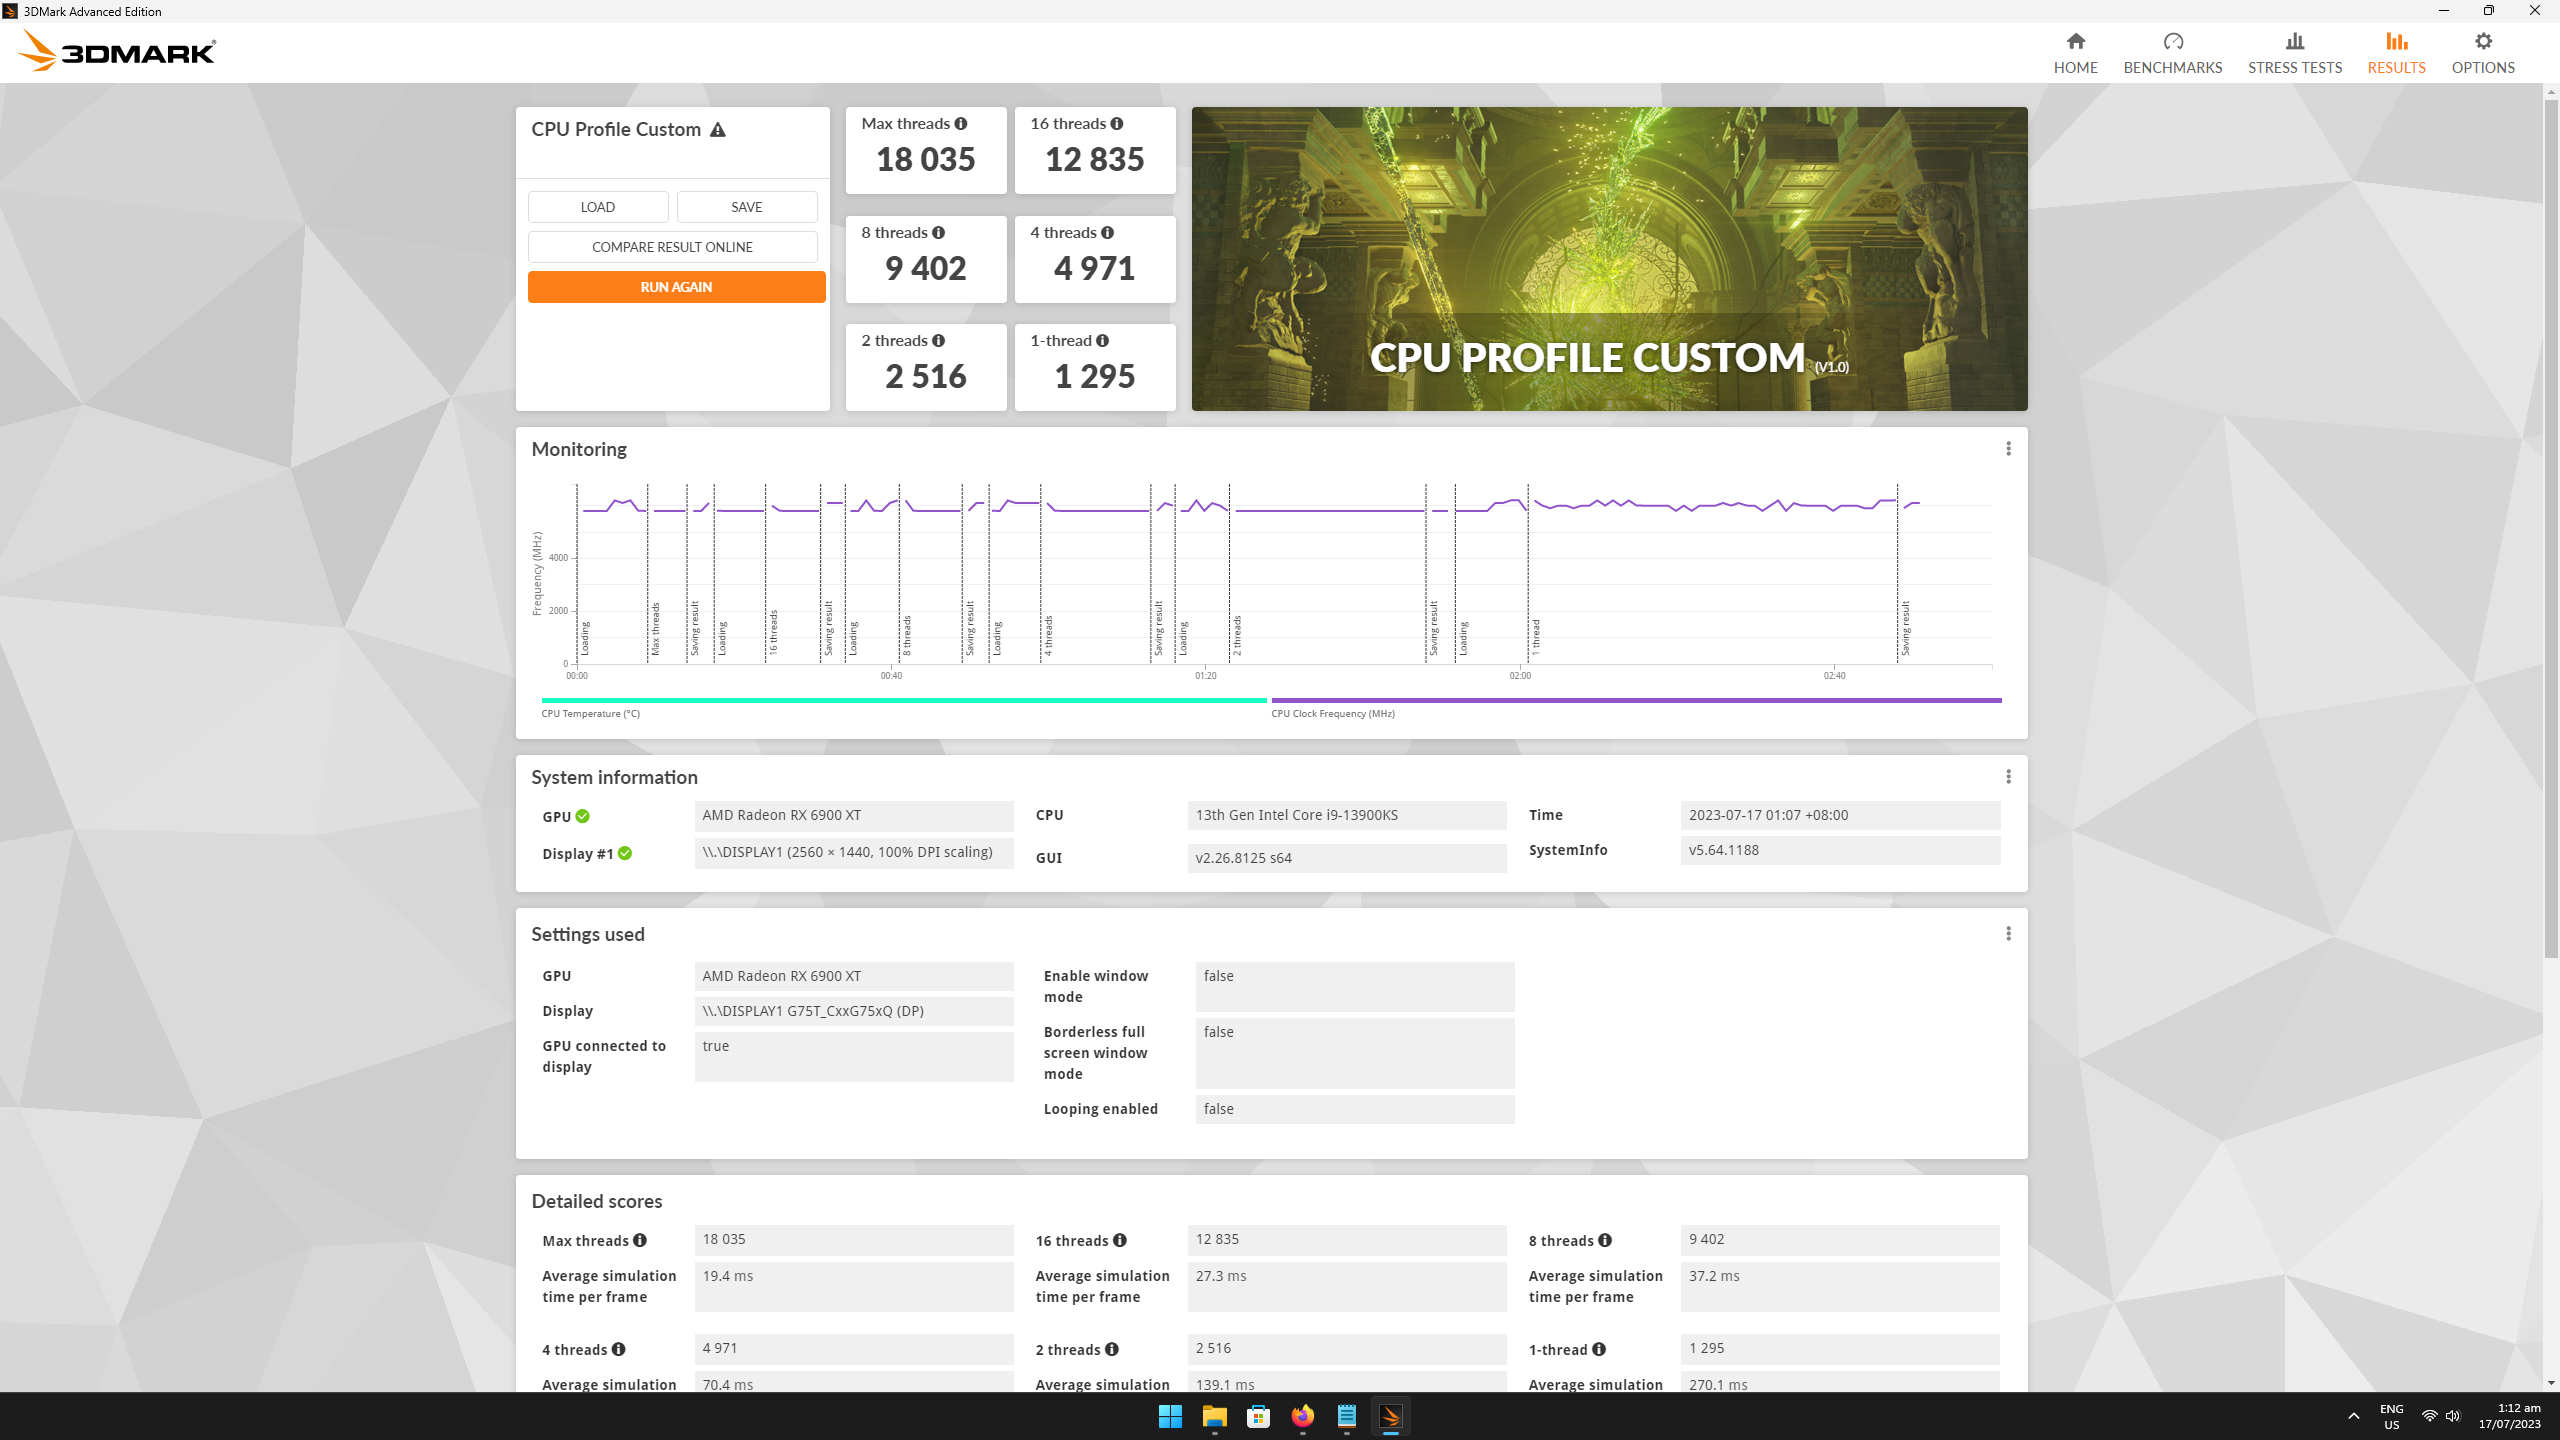Toggle the CPU Clock Frequency legend bar
This screenshot has width=2560, height=1440.
click(1636, 701)
